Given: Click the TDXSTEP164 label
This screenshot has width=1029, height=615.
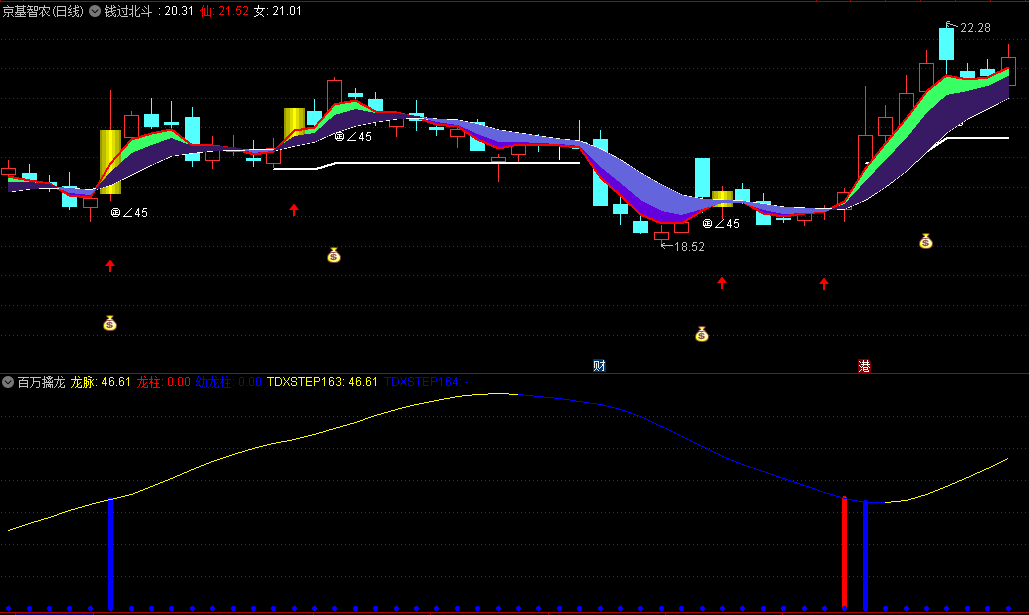Looking at the screenshot, I should pyautogui.click(x=426, y=382).
